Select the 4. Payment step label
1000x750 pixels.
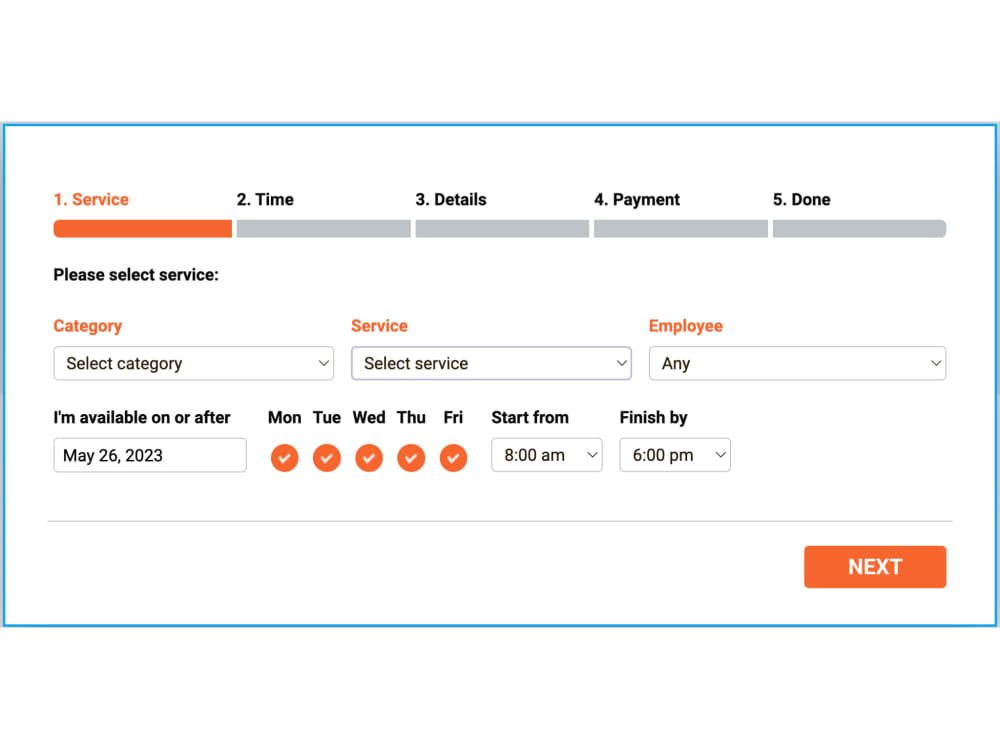click(637, 199)
